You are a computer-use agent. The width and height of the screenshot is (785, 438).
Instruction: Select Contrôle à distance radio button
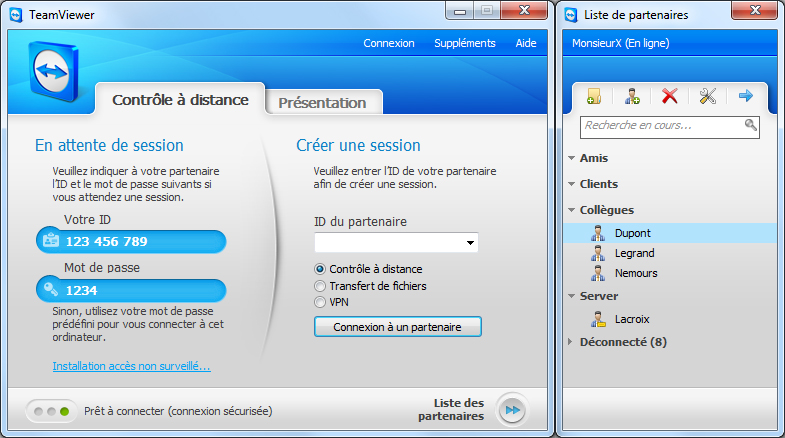coord(319,269)
